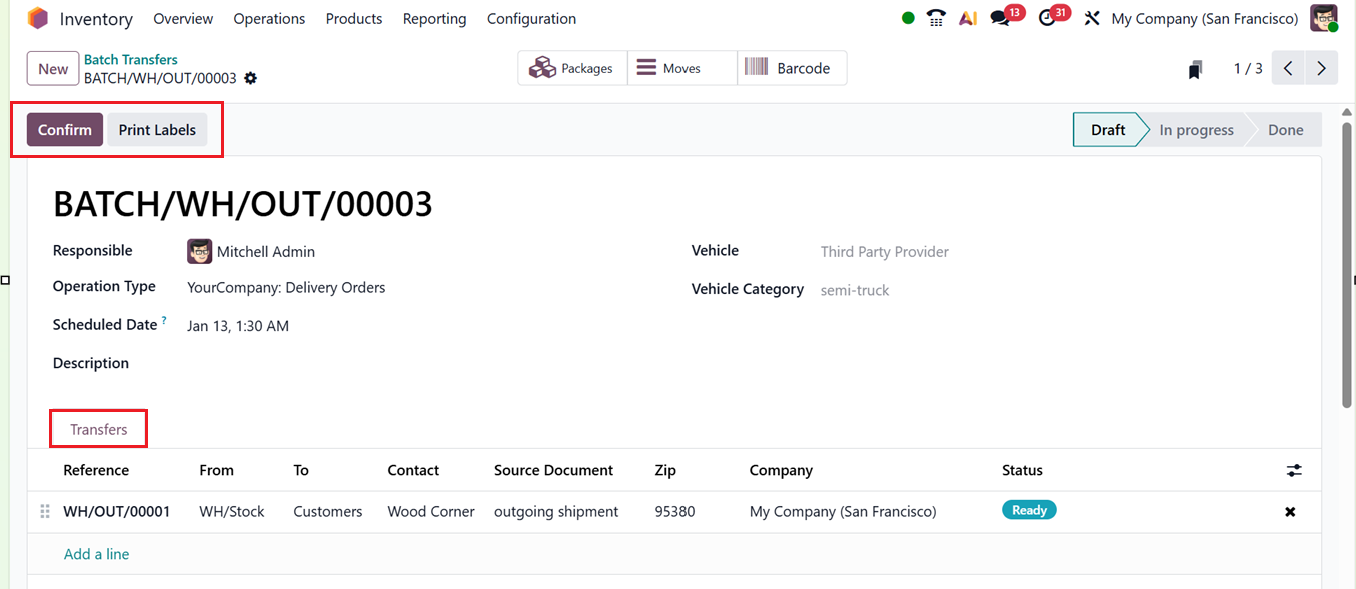
Task: Open the Activities clock showing 31 items
Action: (x=1047, y=18)
